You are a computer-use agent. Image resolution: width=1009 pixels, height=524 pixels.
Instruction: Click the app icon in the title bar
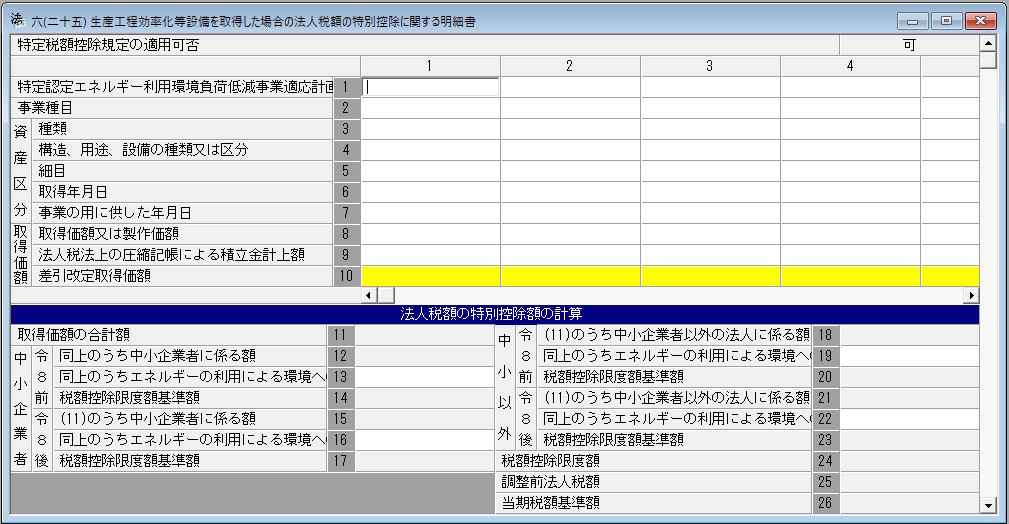[17, 20]
